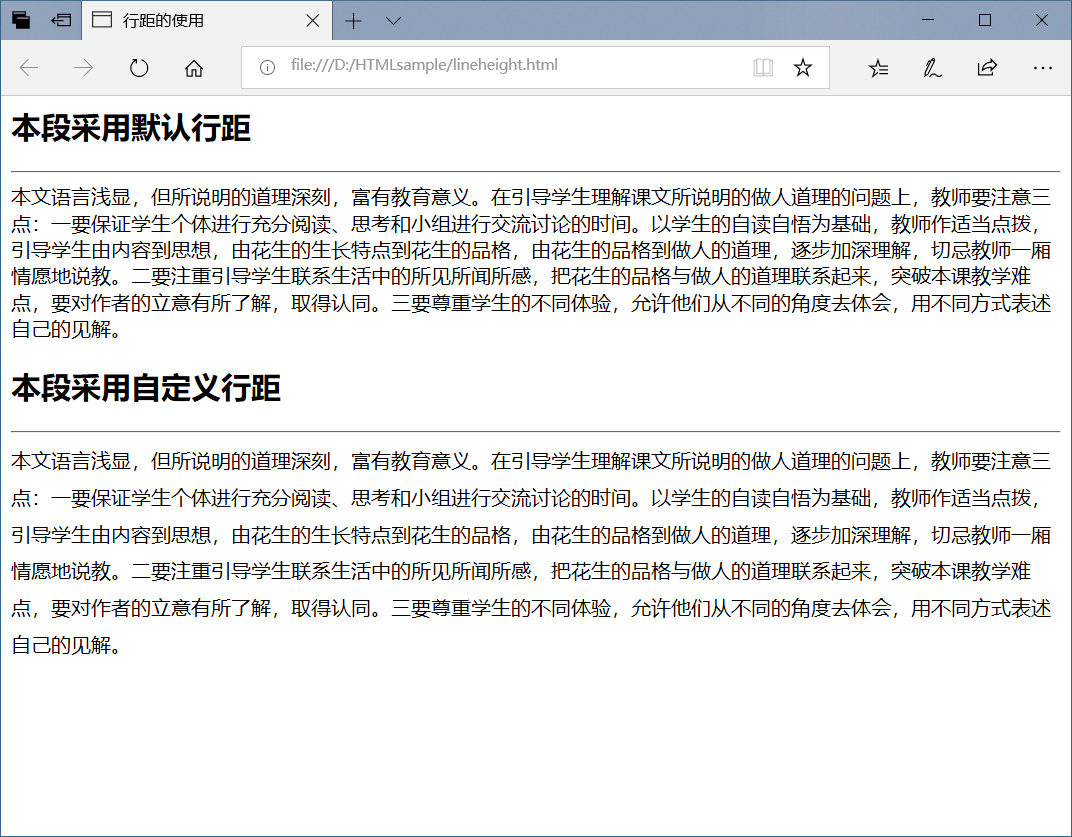Go back to previous page

(x=29, y=68)
